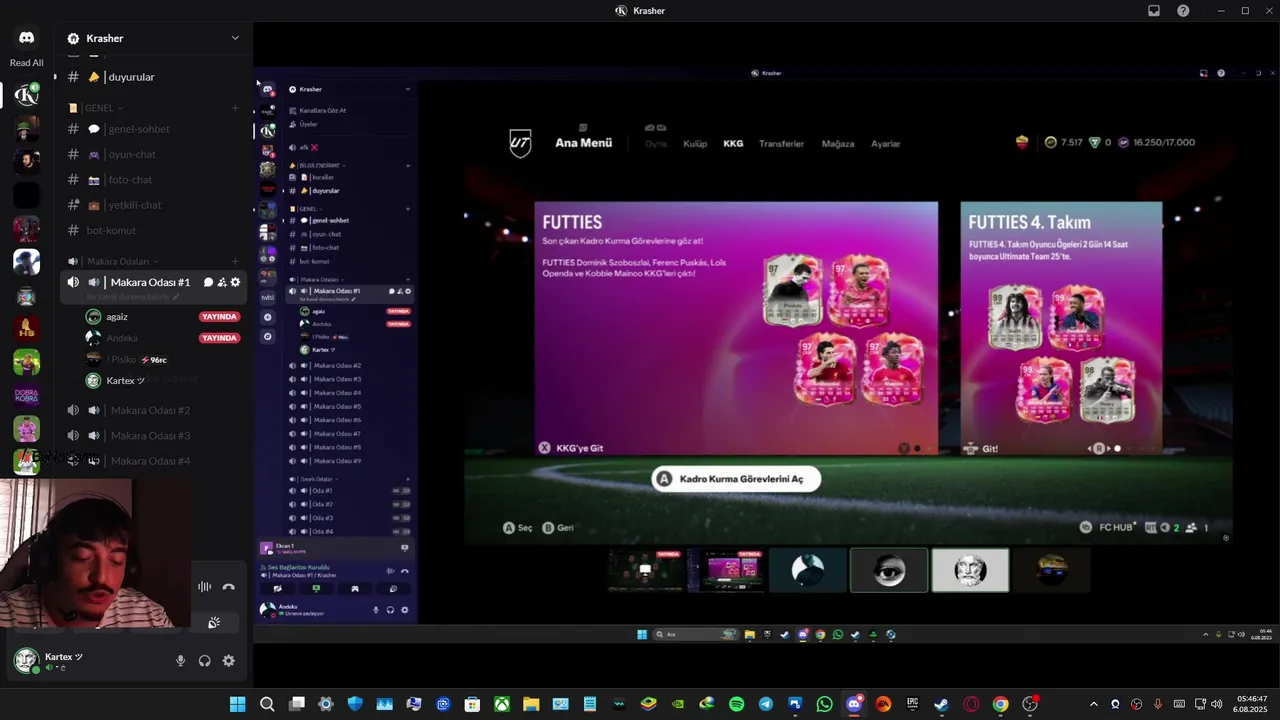Viewport: 1280px width, 720px height.
Task: Open the foto-chat channel
Action: (154, 180)
